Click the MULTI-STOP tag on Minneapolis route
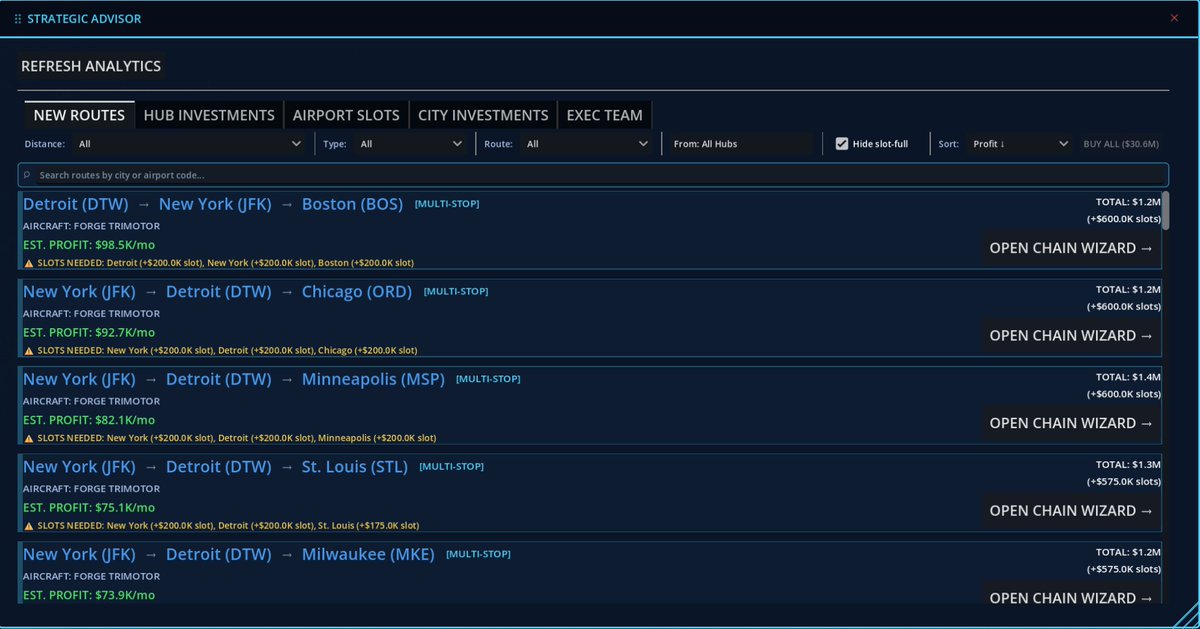Image resolution: width=1200 pixels, height=629 pixels. pos(488,379)
